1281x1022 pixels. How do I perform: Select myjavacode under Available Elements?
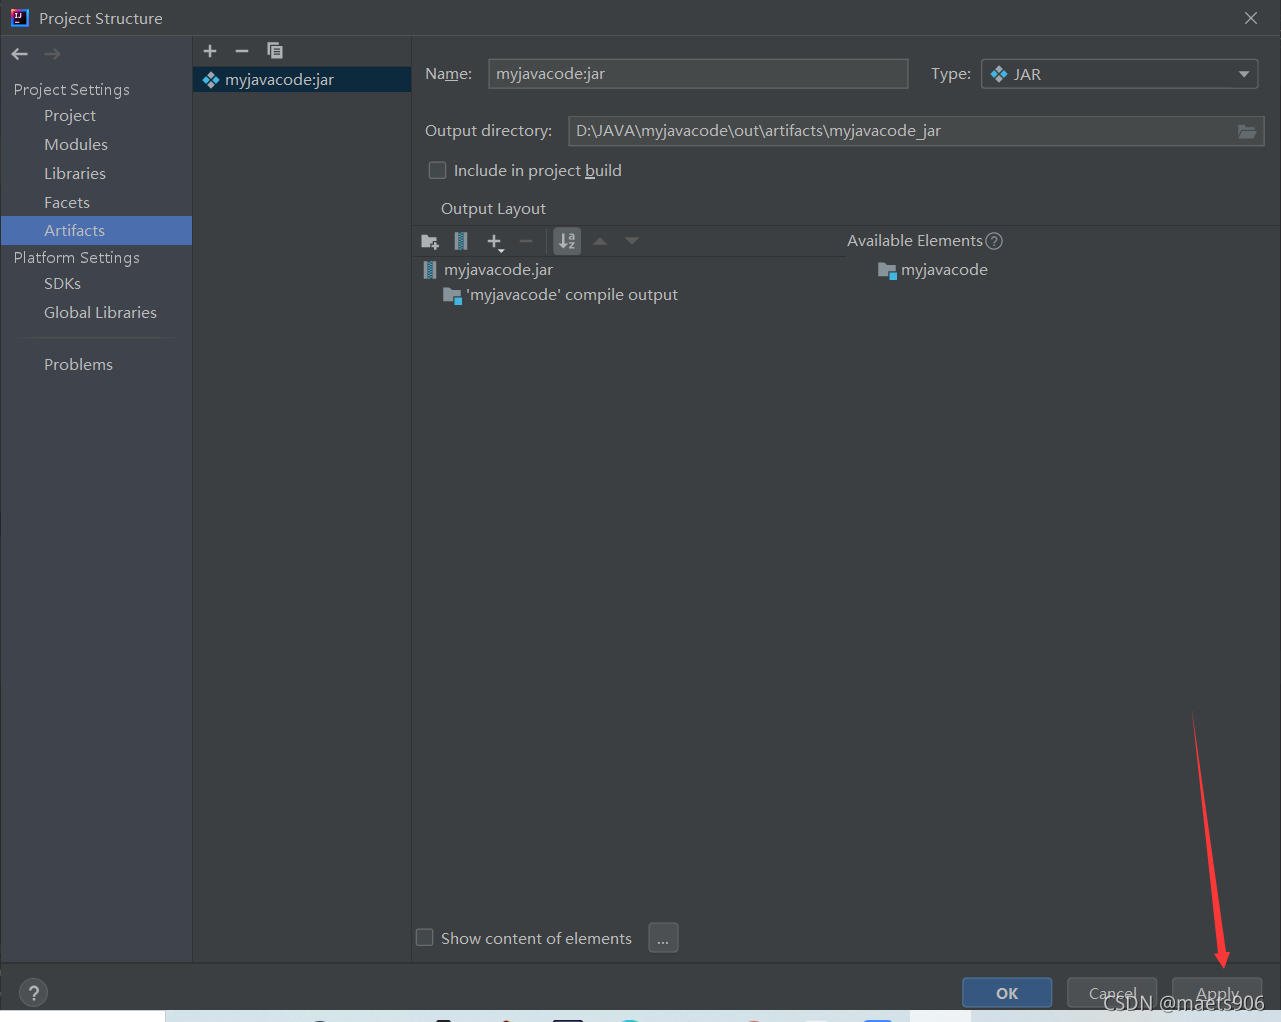click(944, 270)
